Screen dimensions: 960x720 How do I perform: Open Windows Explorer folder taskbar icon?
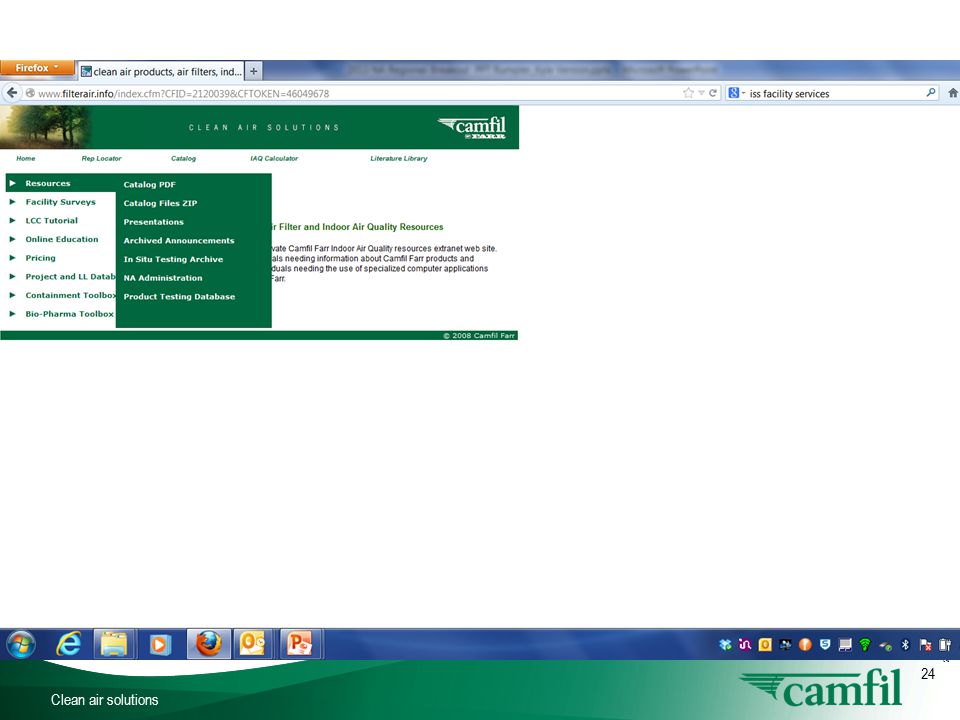click(x=114, y=644)
